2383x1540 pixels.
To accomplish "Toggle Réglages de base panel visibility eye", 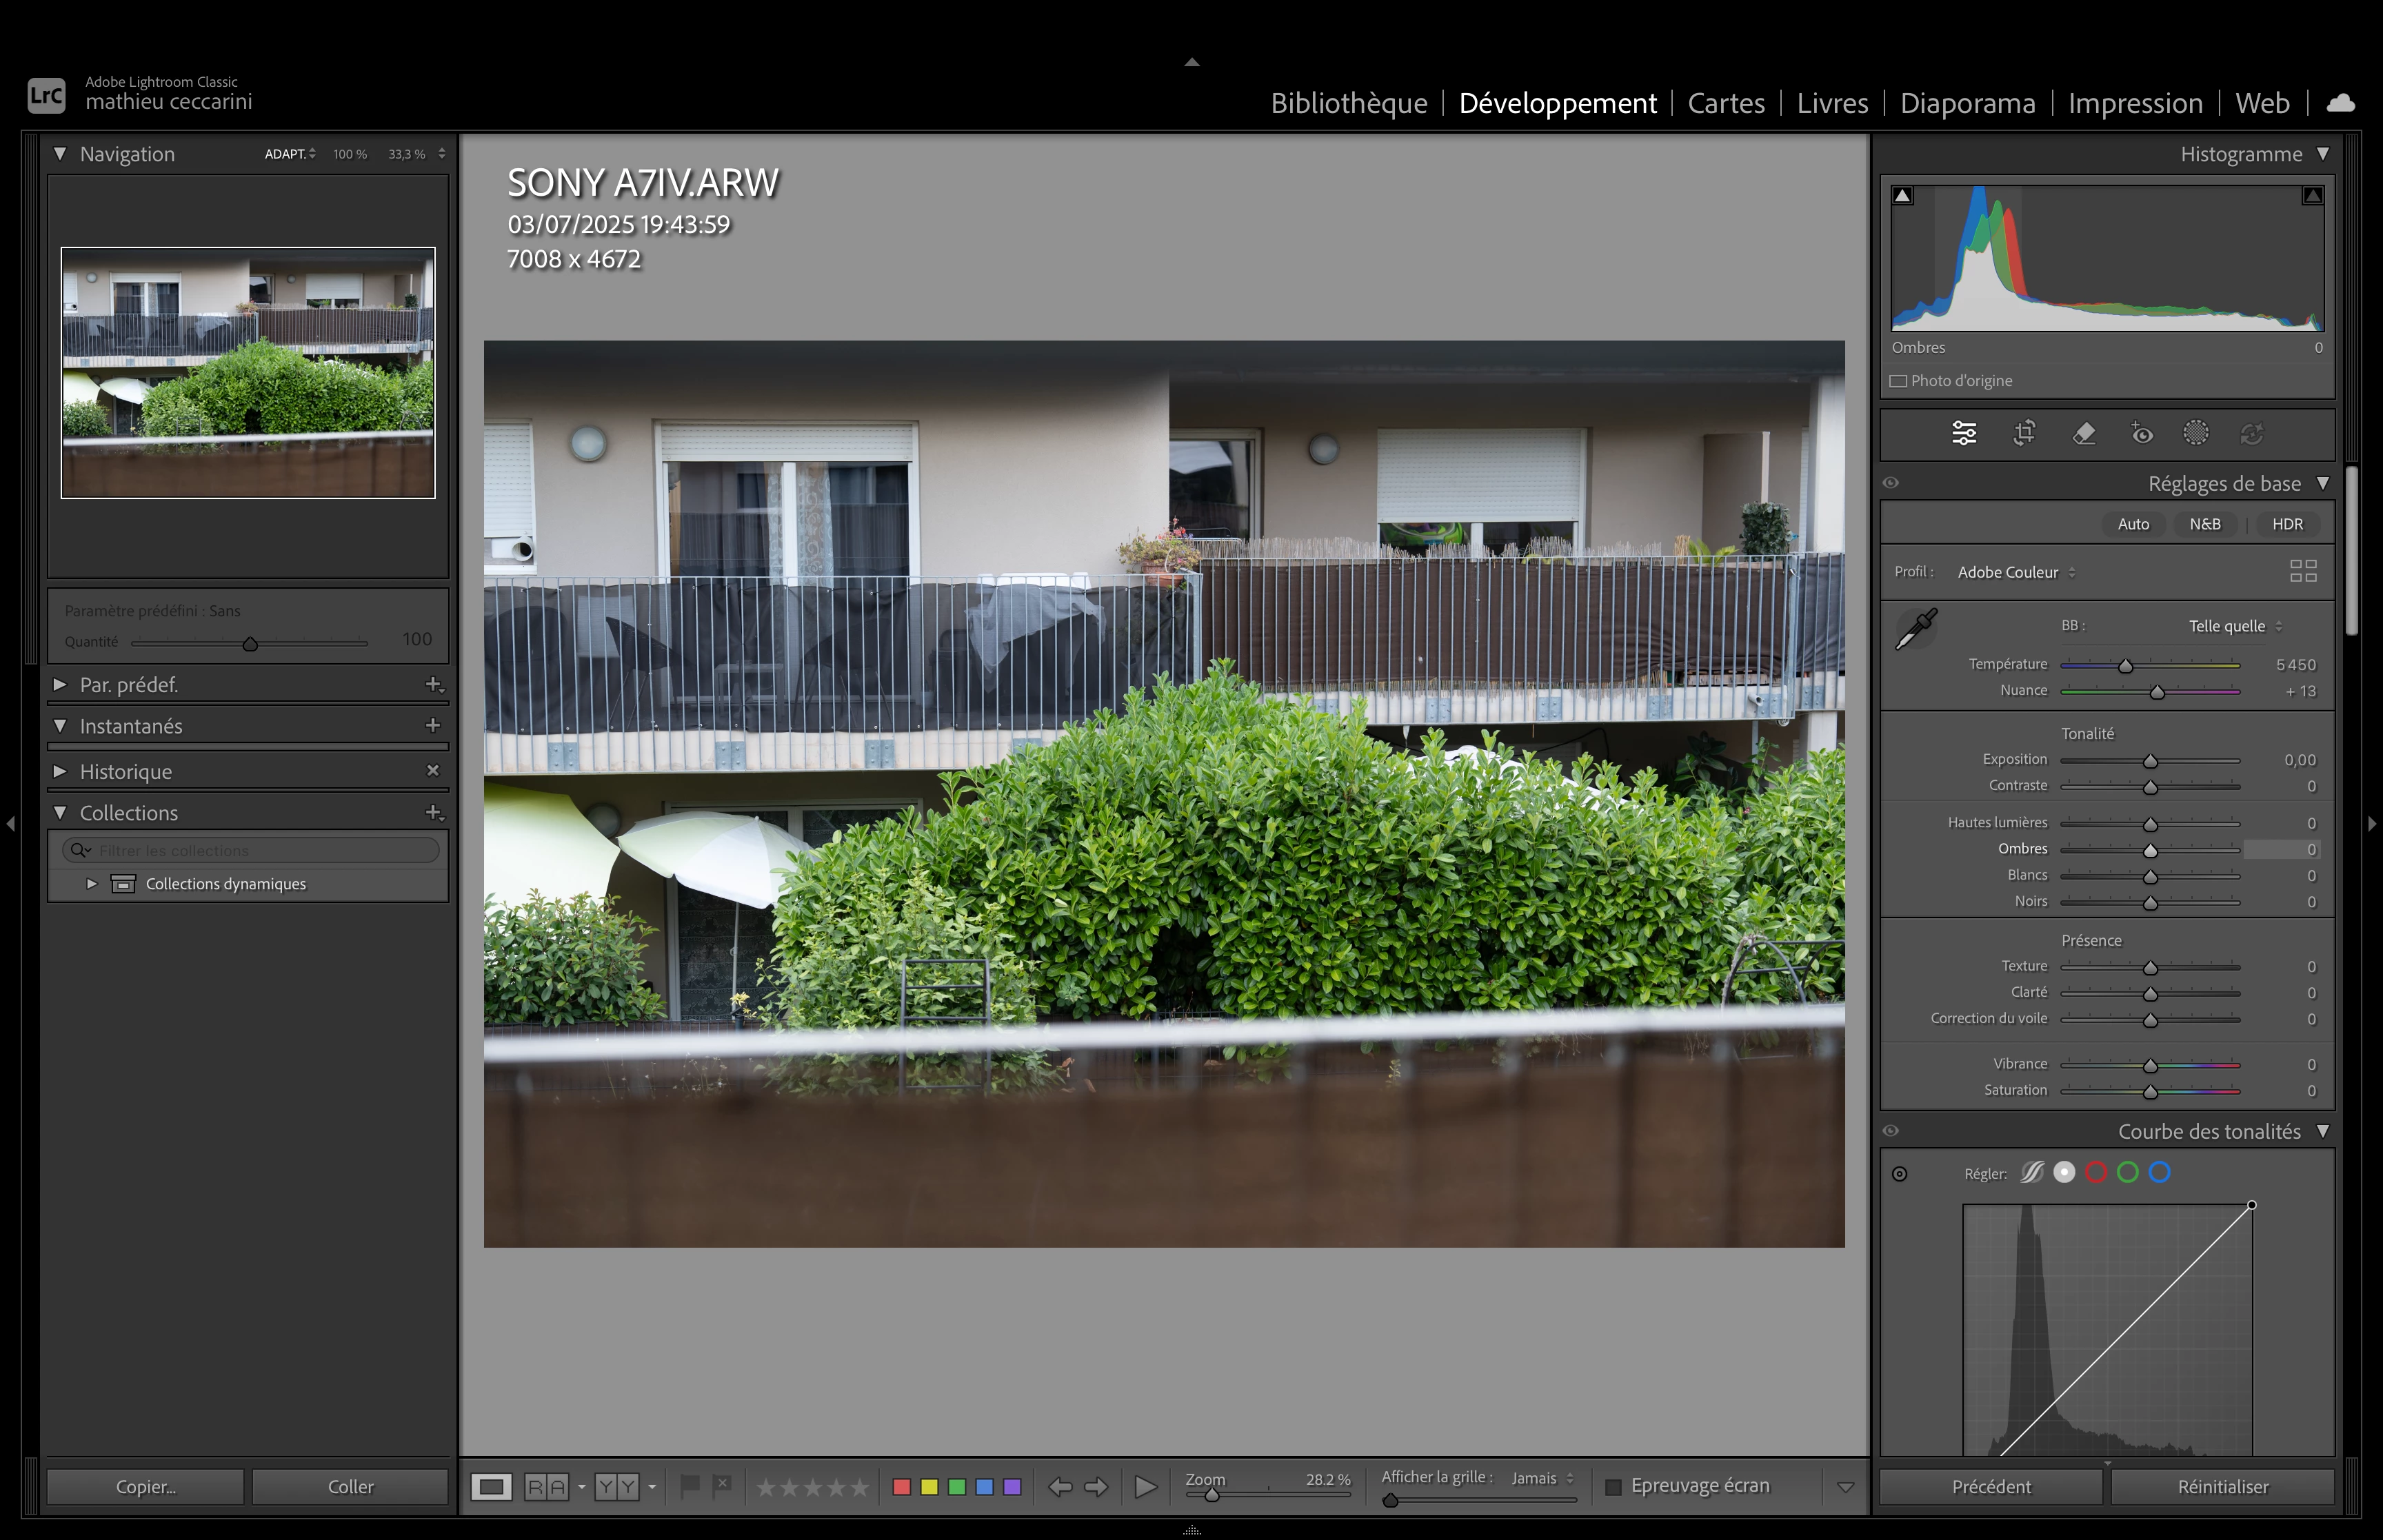I will 1890,483.
